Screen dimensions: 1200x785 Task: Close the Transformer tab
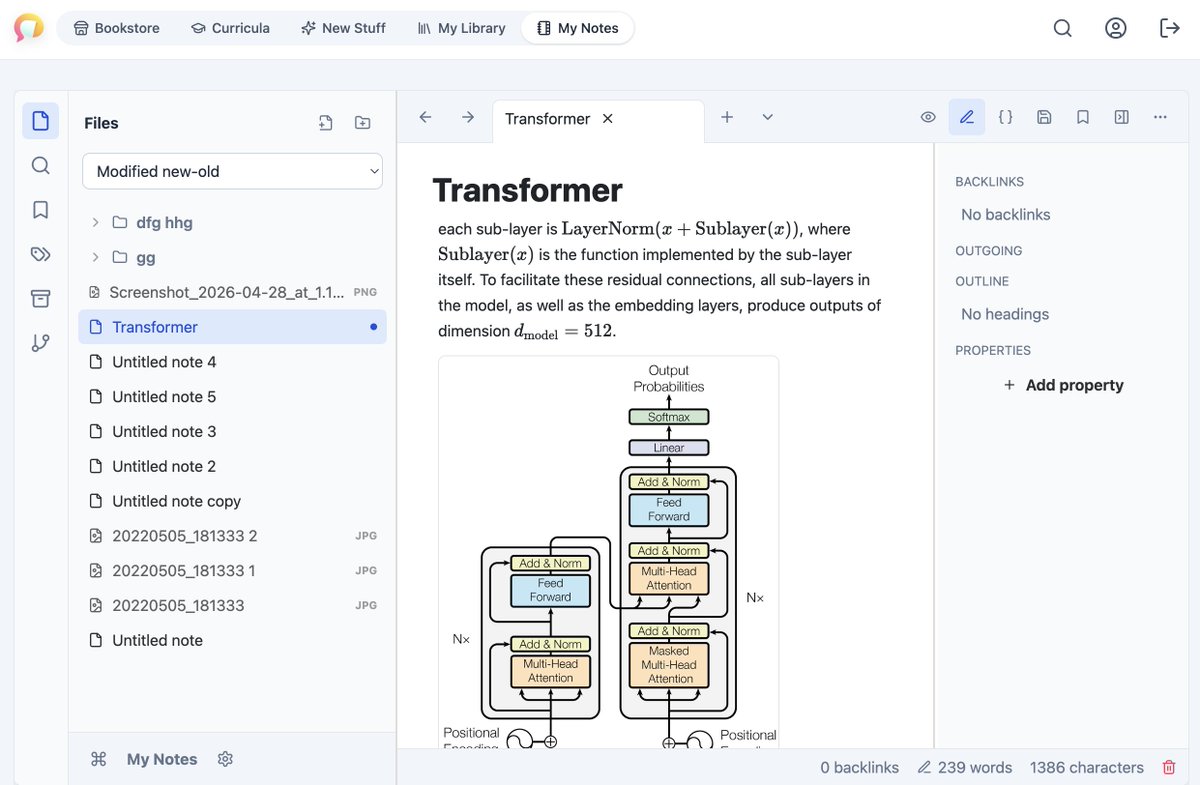[607, 118]
